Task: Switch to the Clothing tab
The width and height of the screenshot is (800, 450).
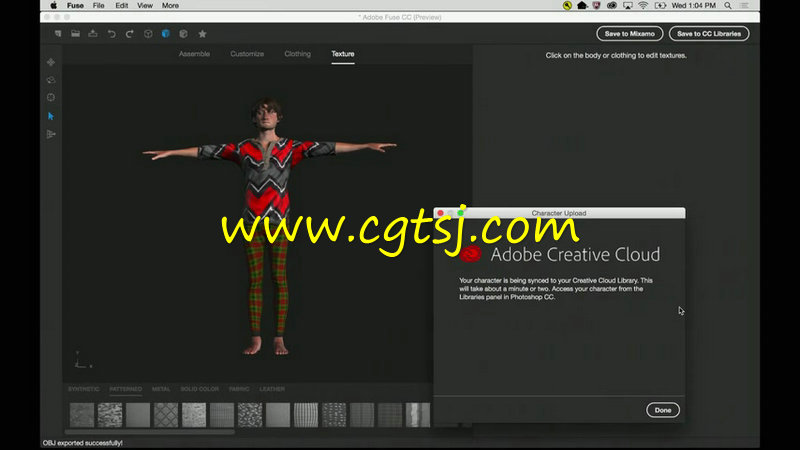Action: (297, 54)
